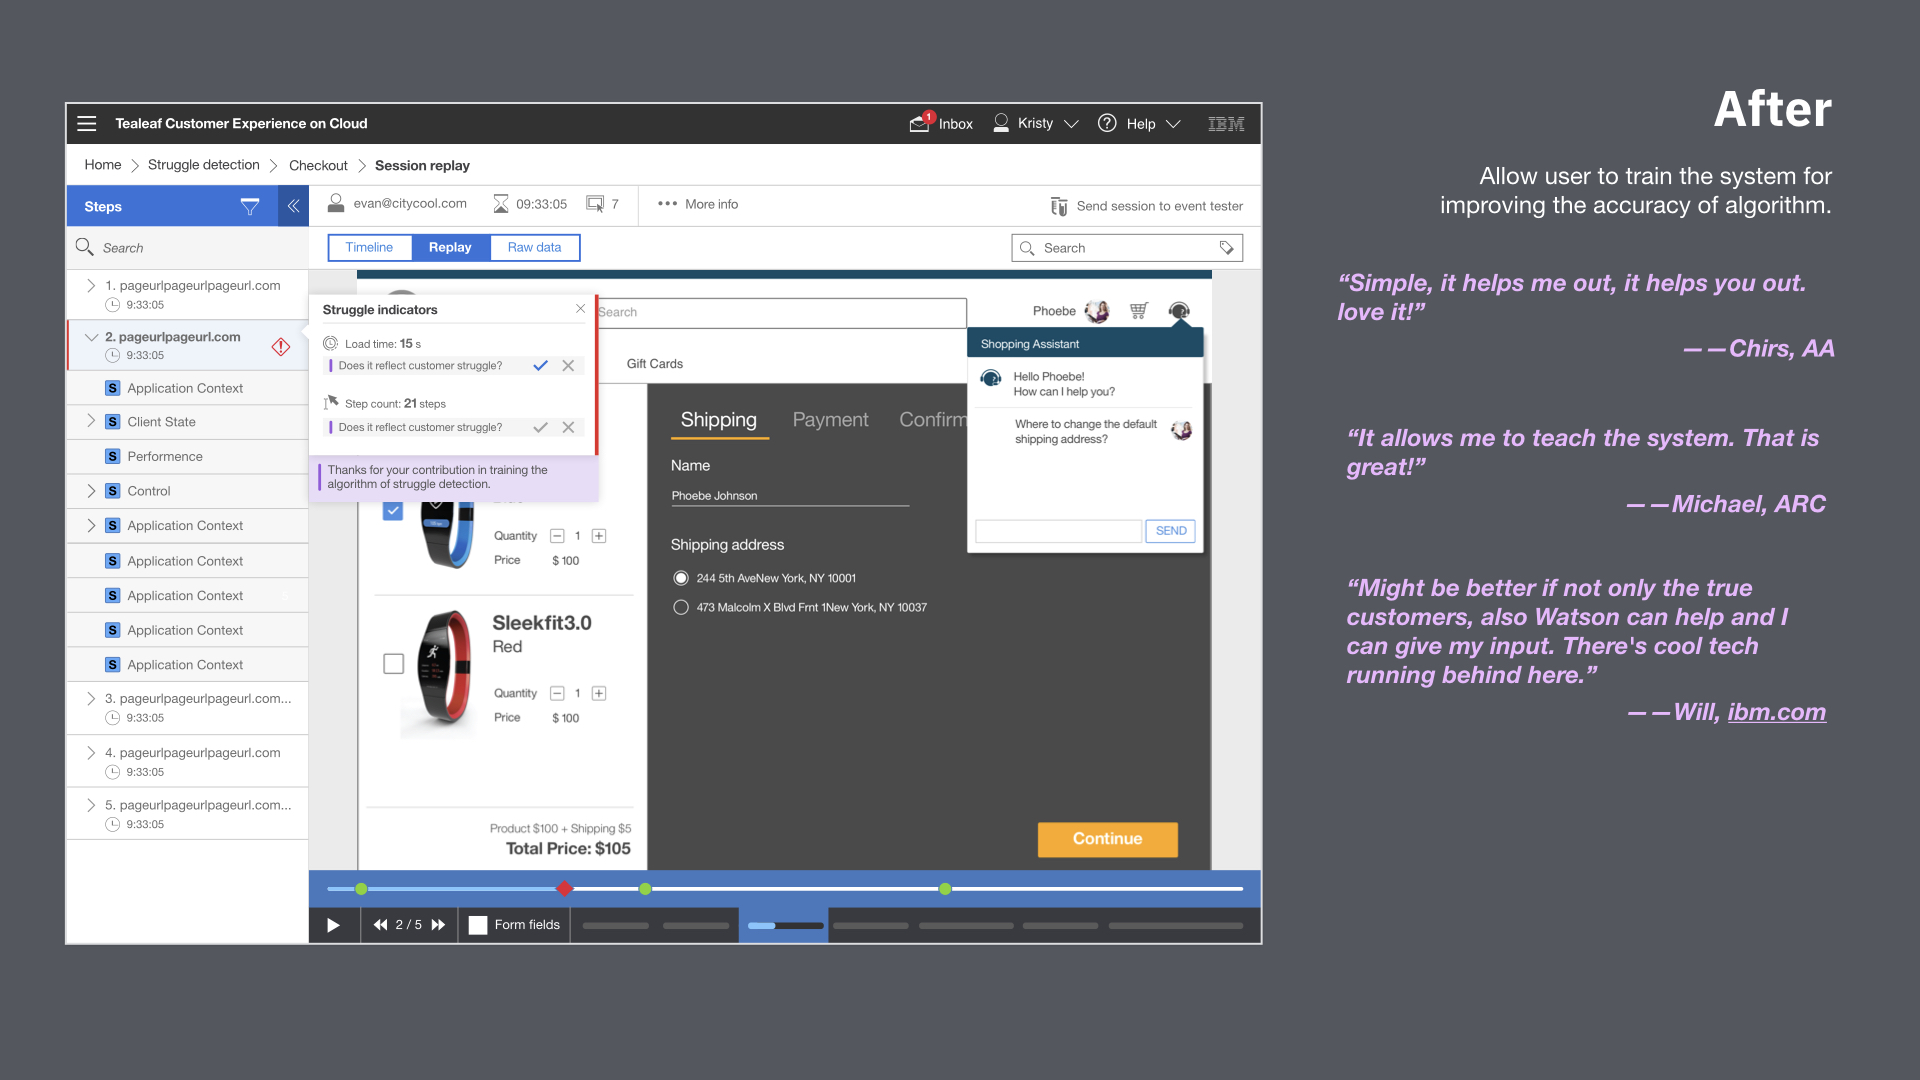Click the Continue button
This screenshot has height=1080, width=1920.
click(x=1107, y=839)
